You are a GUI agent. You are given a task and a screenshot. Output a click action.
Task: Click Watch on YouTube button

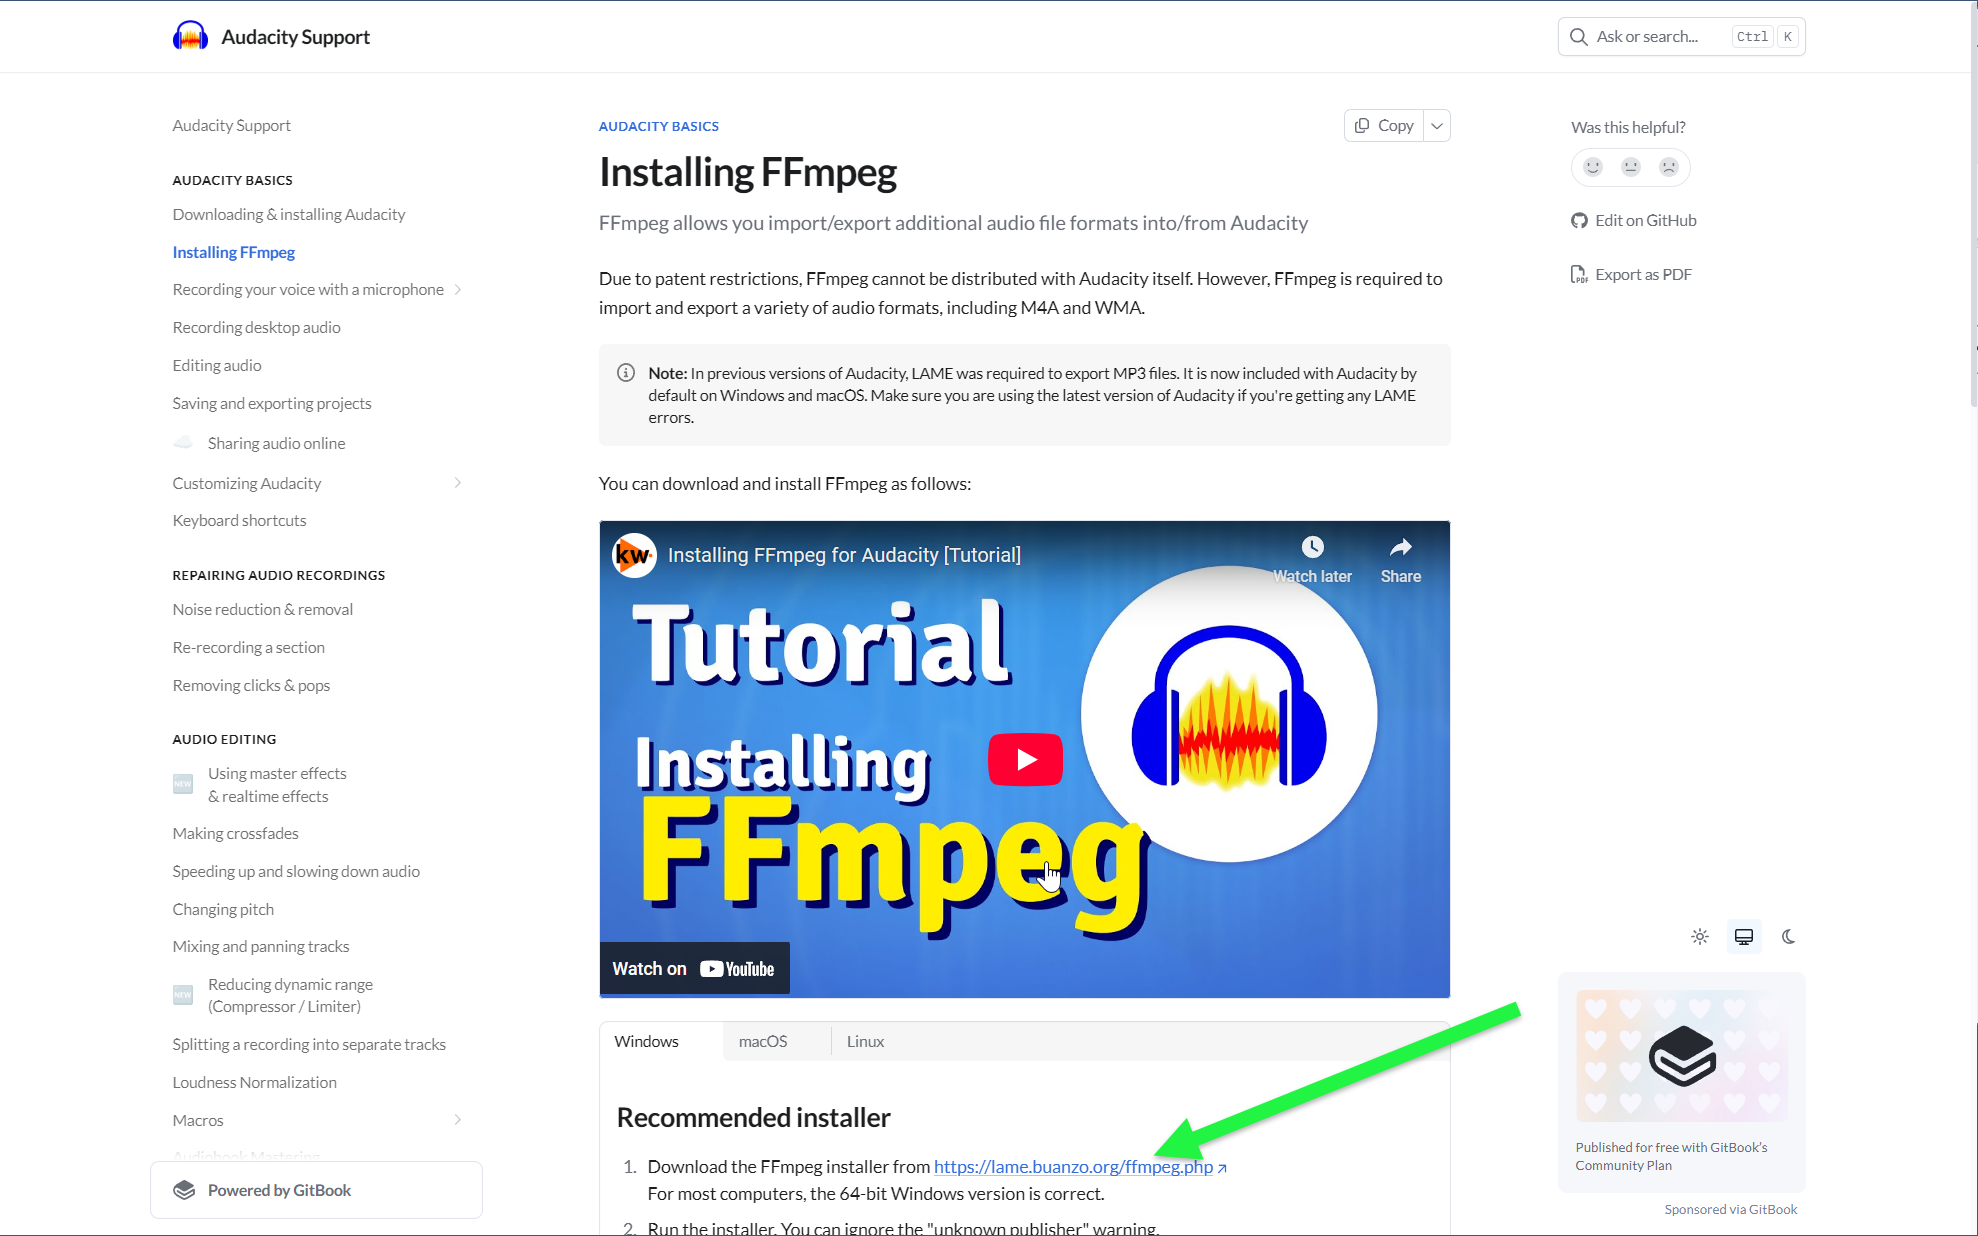694,969
